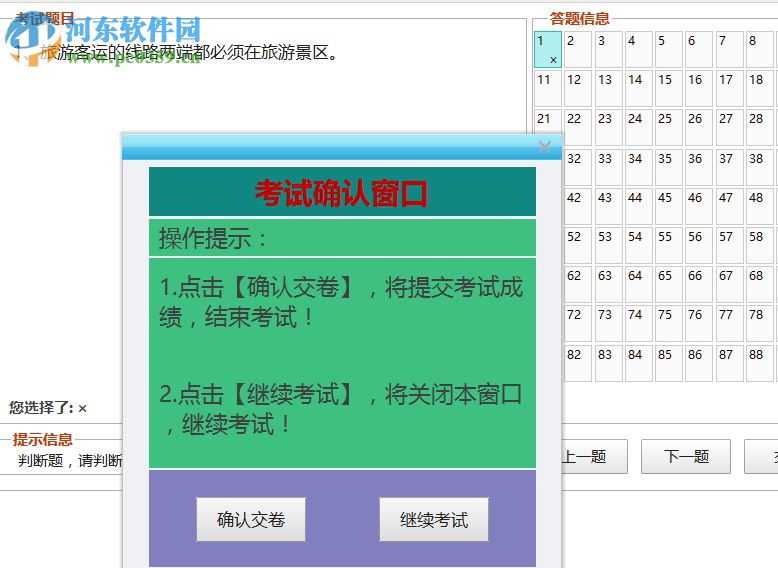Pick question 46 cell

699,207
